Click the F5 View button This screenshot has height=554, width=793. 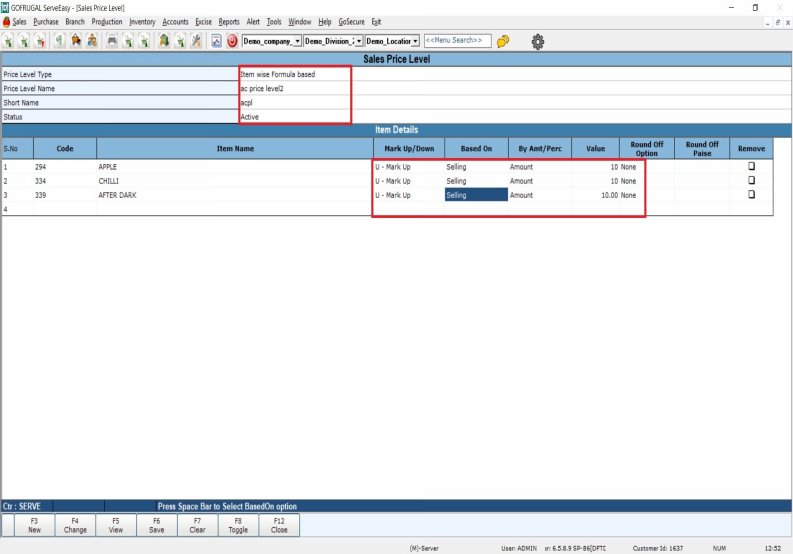pos(116,525)
